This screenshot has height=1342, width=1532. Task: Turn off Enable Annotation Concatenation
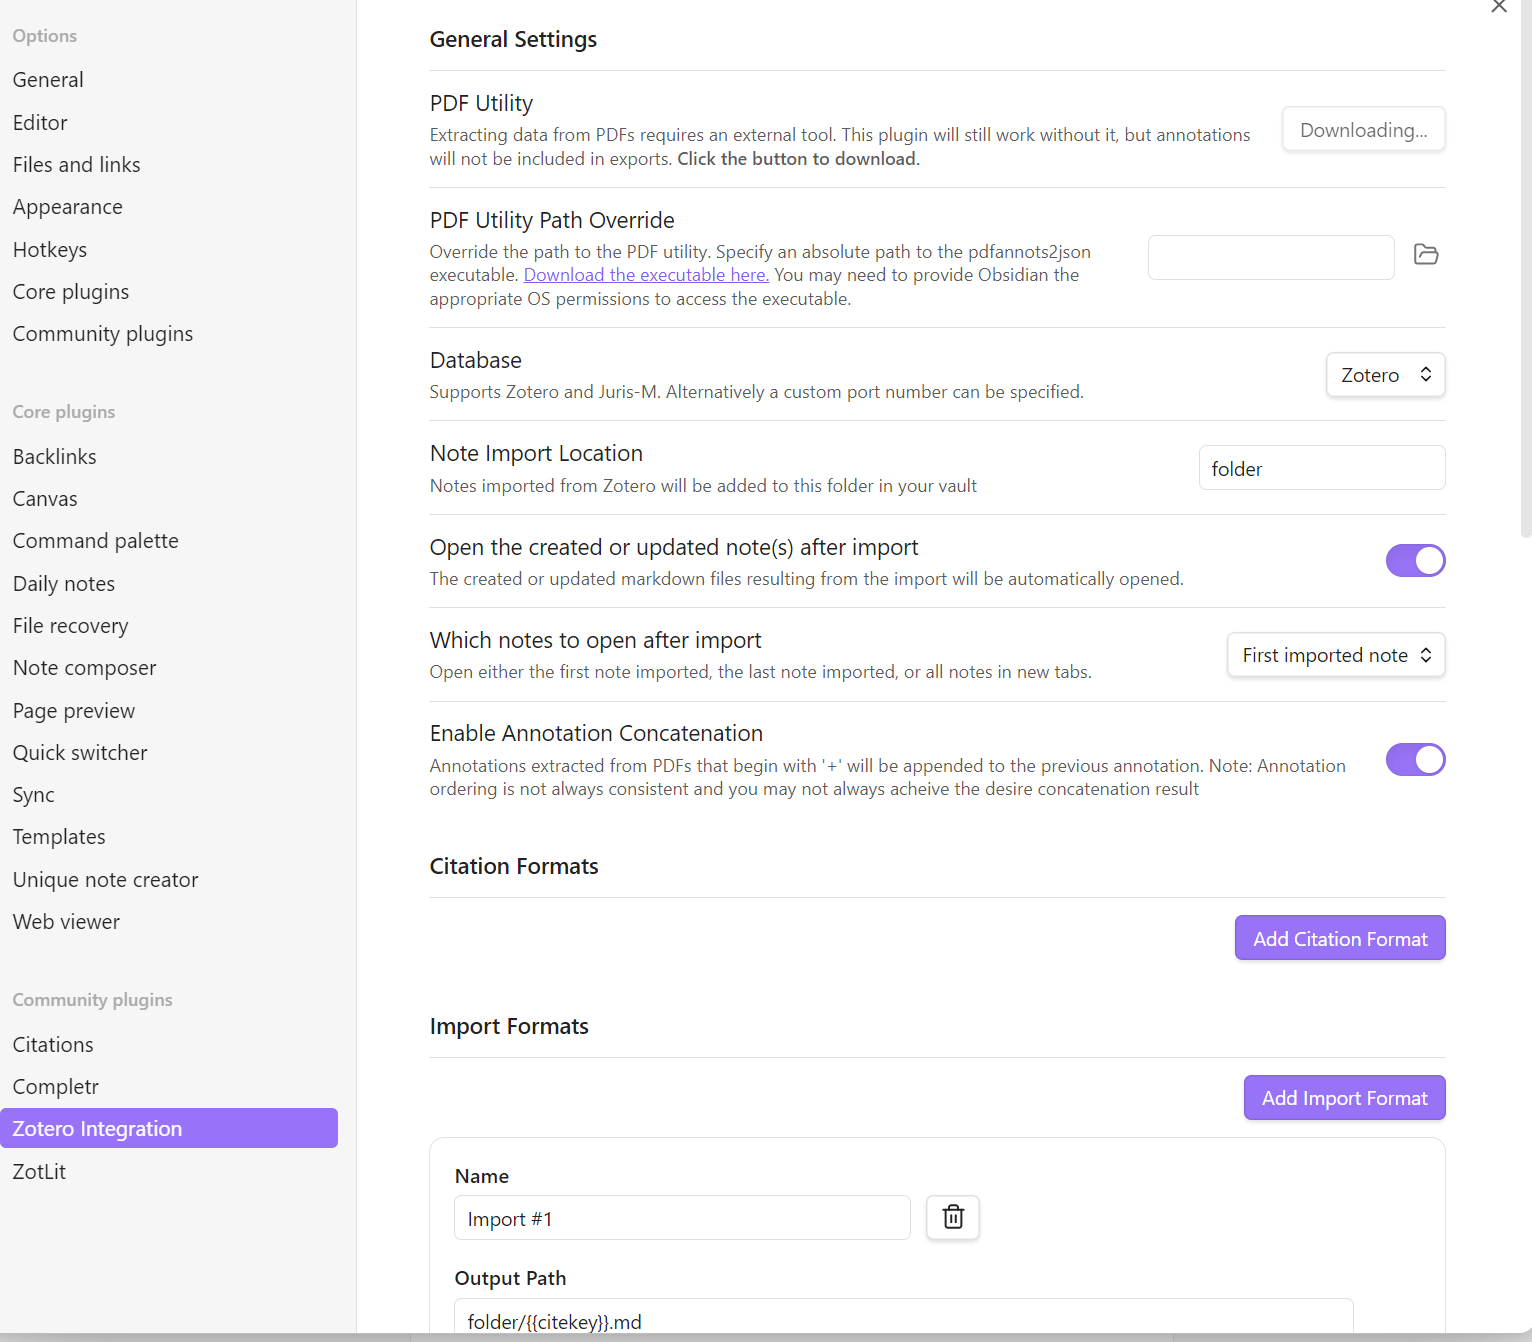tap(1415, 759)
